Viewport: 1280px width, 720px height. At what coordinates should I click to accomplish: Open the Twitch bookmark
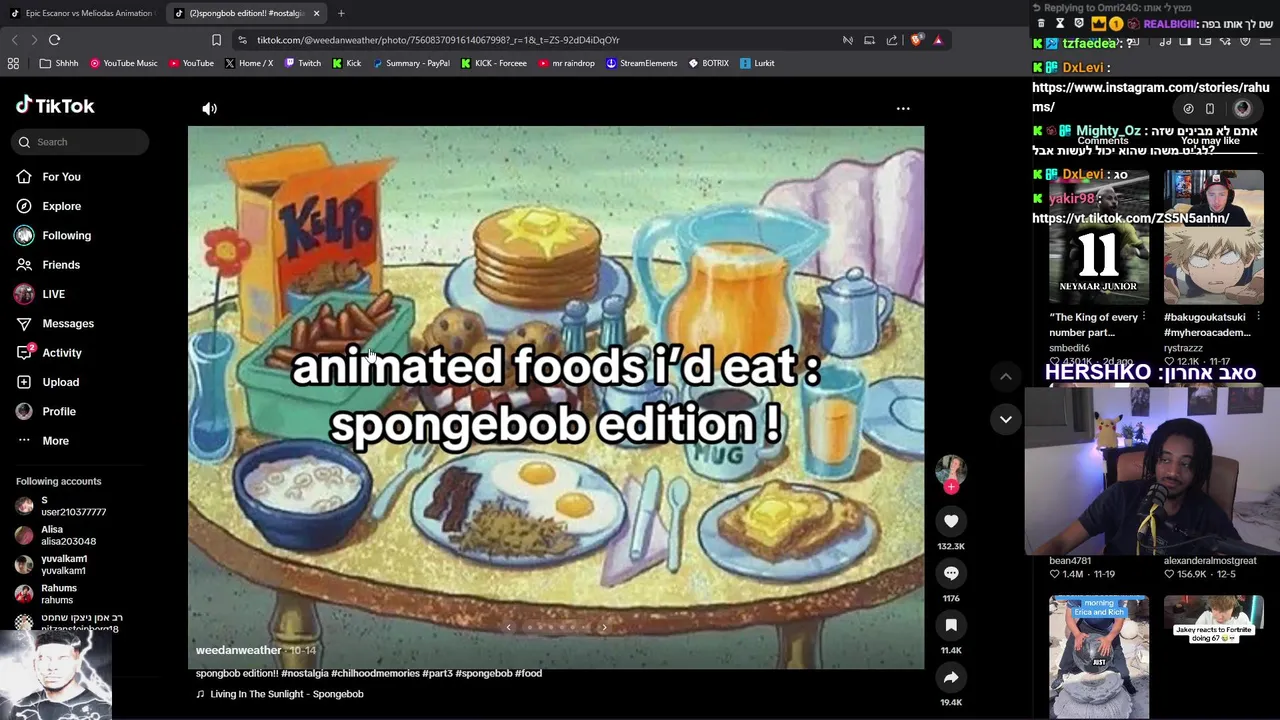pos(303,63)
